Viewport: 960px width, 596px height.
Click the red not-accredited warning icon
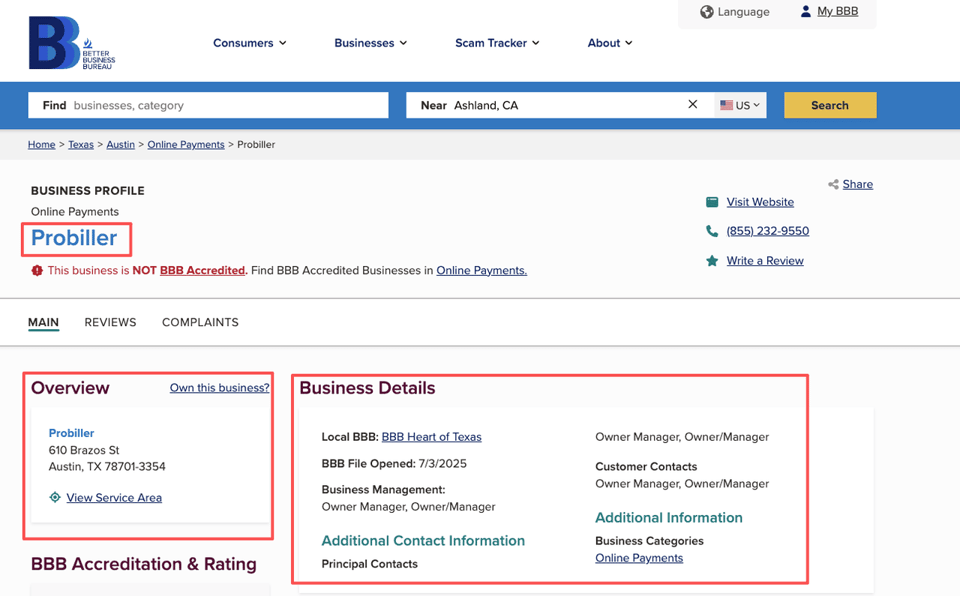(x=37, y=270)
